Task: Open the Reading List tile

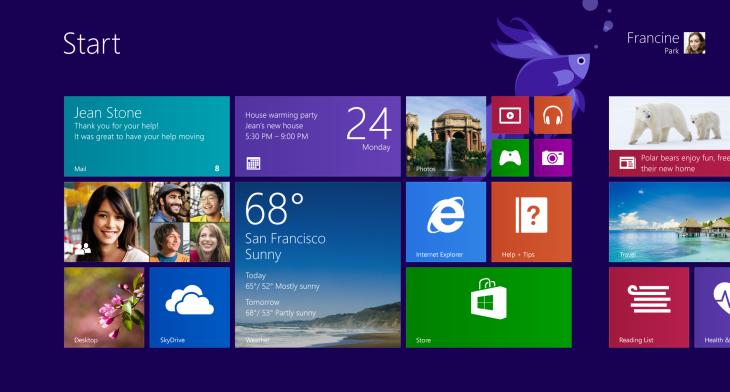Action: [649, 307]
